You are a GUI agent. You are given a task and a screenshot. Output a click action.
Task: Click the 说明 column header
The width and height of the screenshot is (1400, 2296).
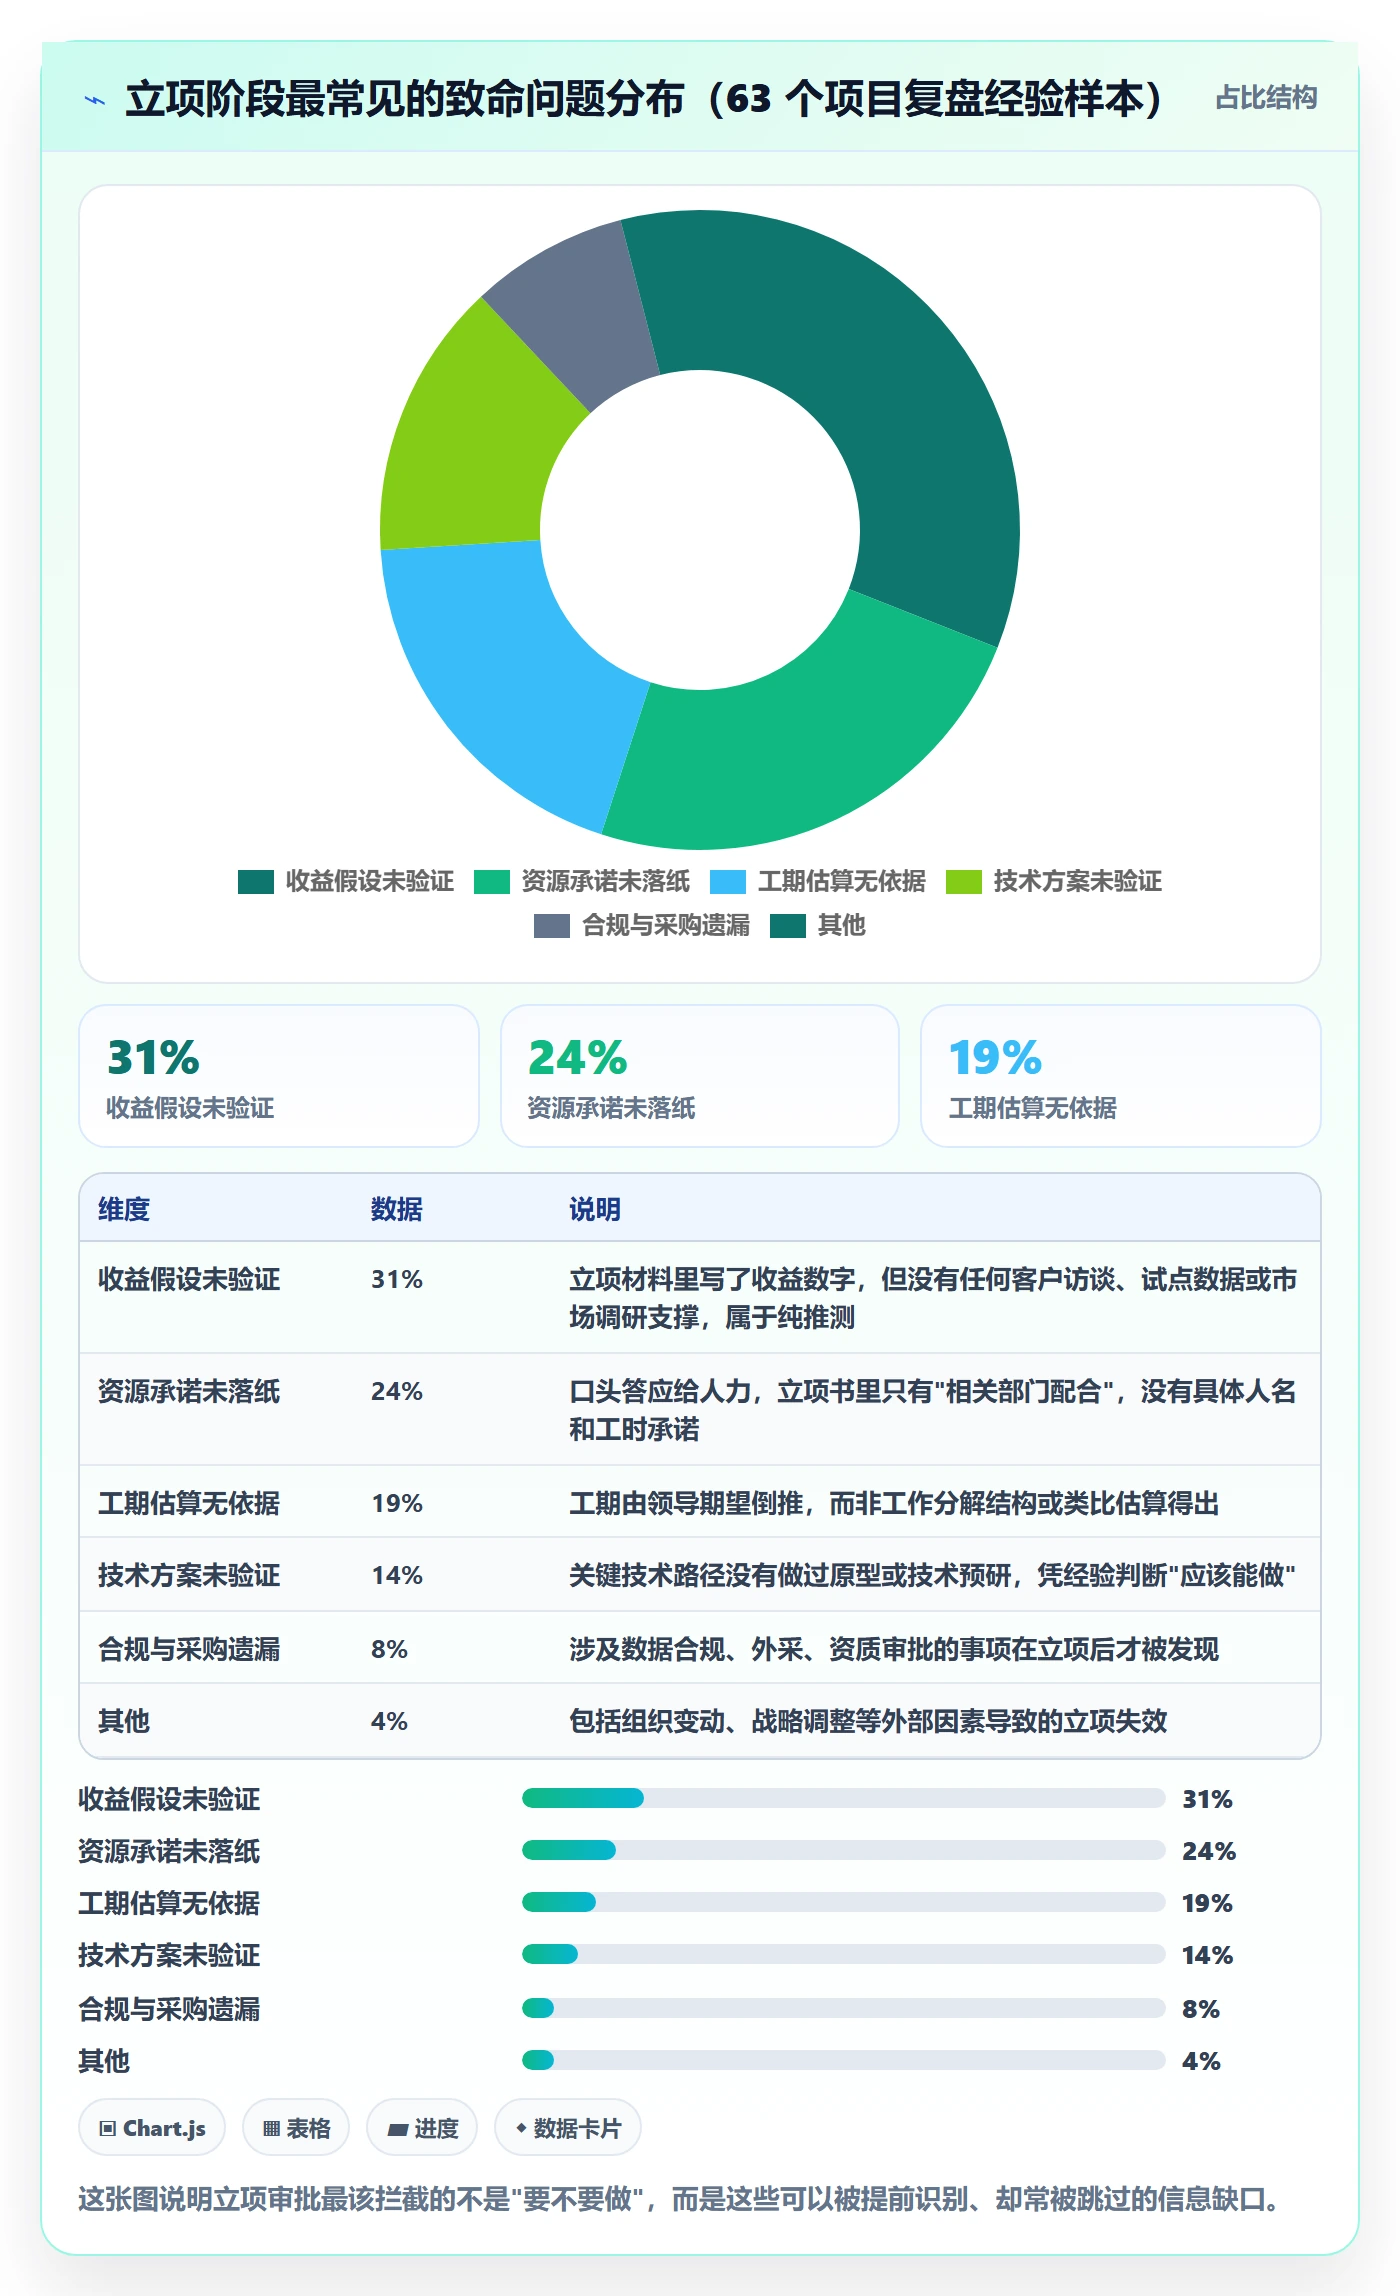click(x=595, y=1209)
